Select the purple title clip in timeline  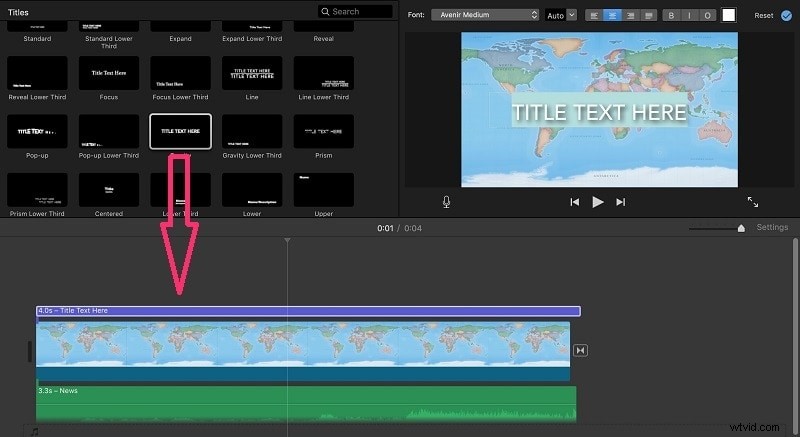pos(308,311)
